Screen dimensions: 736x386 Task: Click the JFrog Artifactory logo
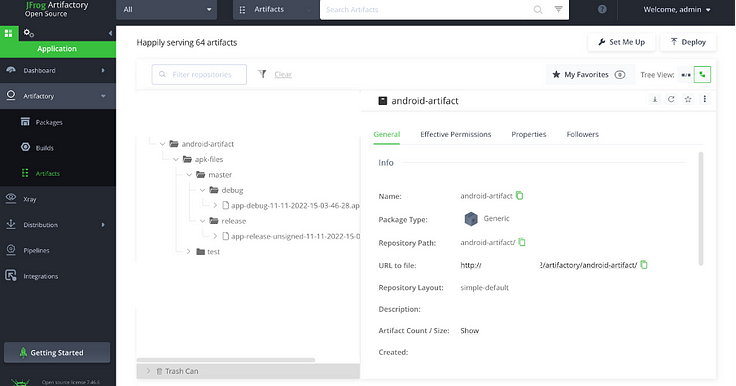(56, 9)
